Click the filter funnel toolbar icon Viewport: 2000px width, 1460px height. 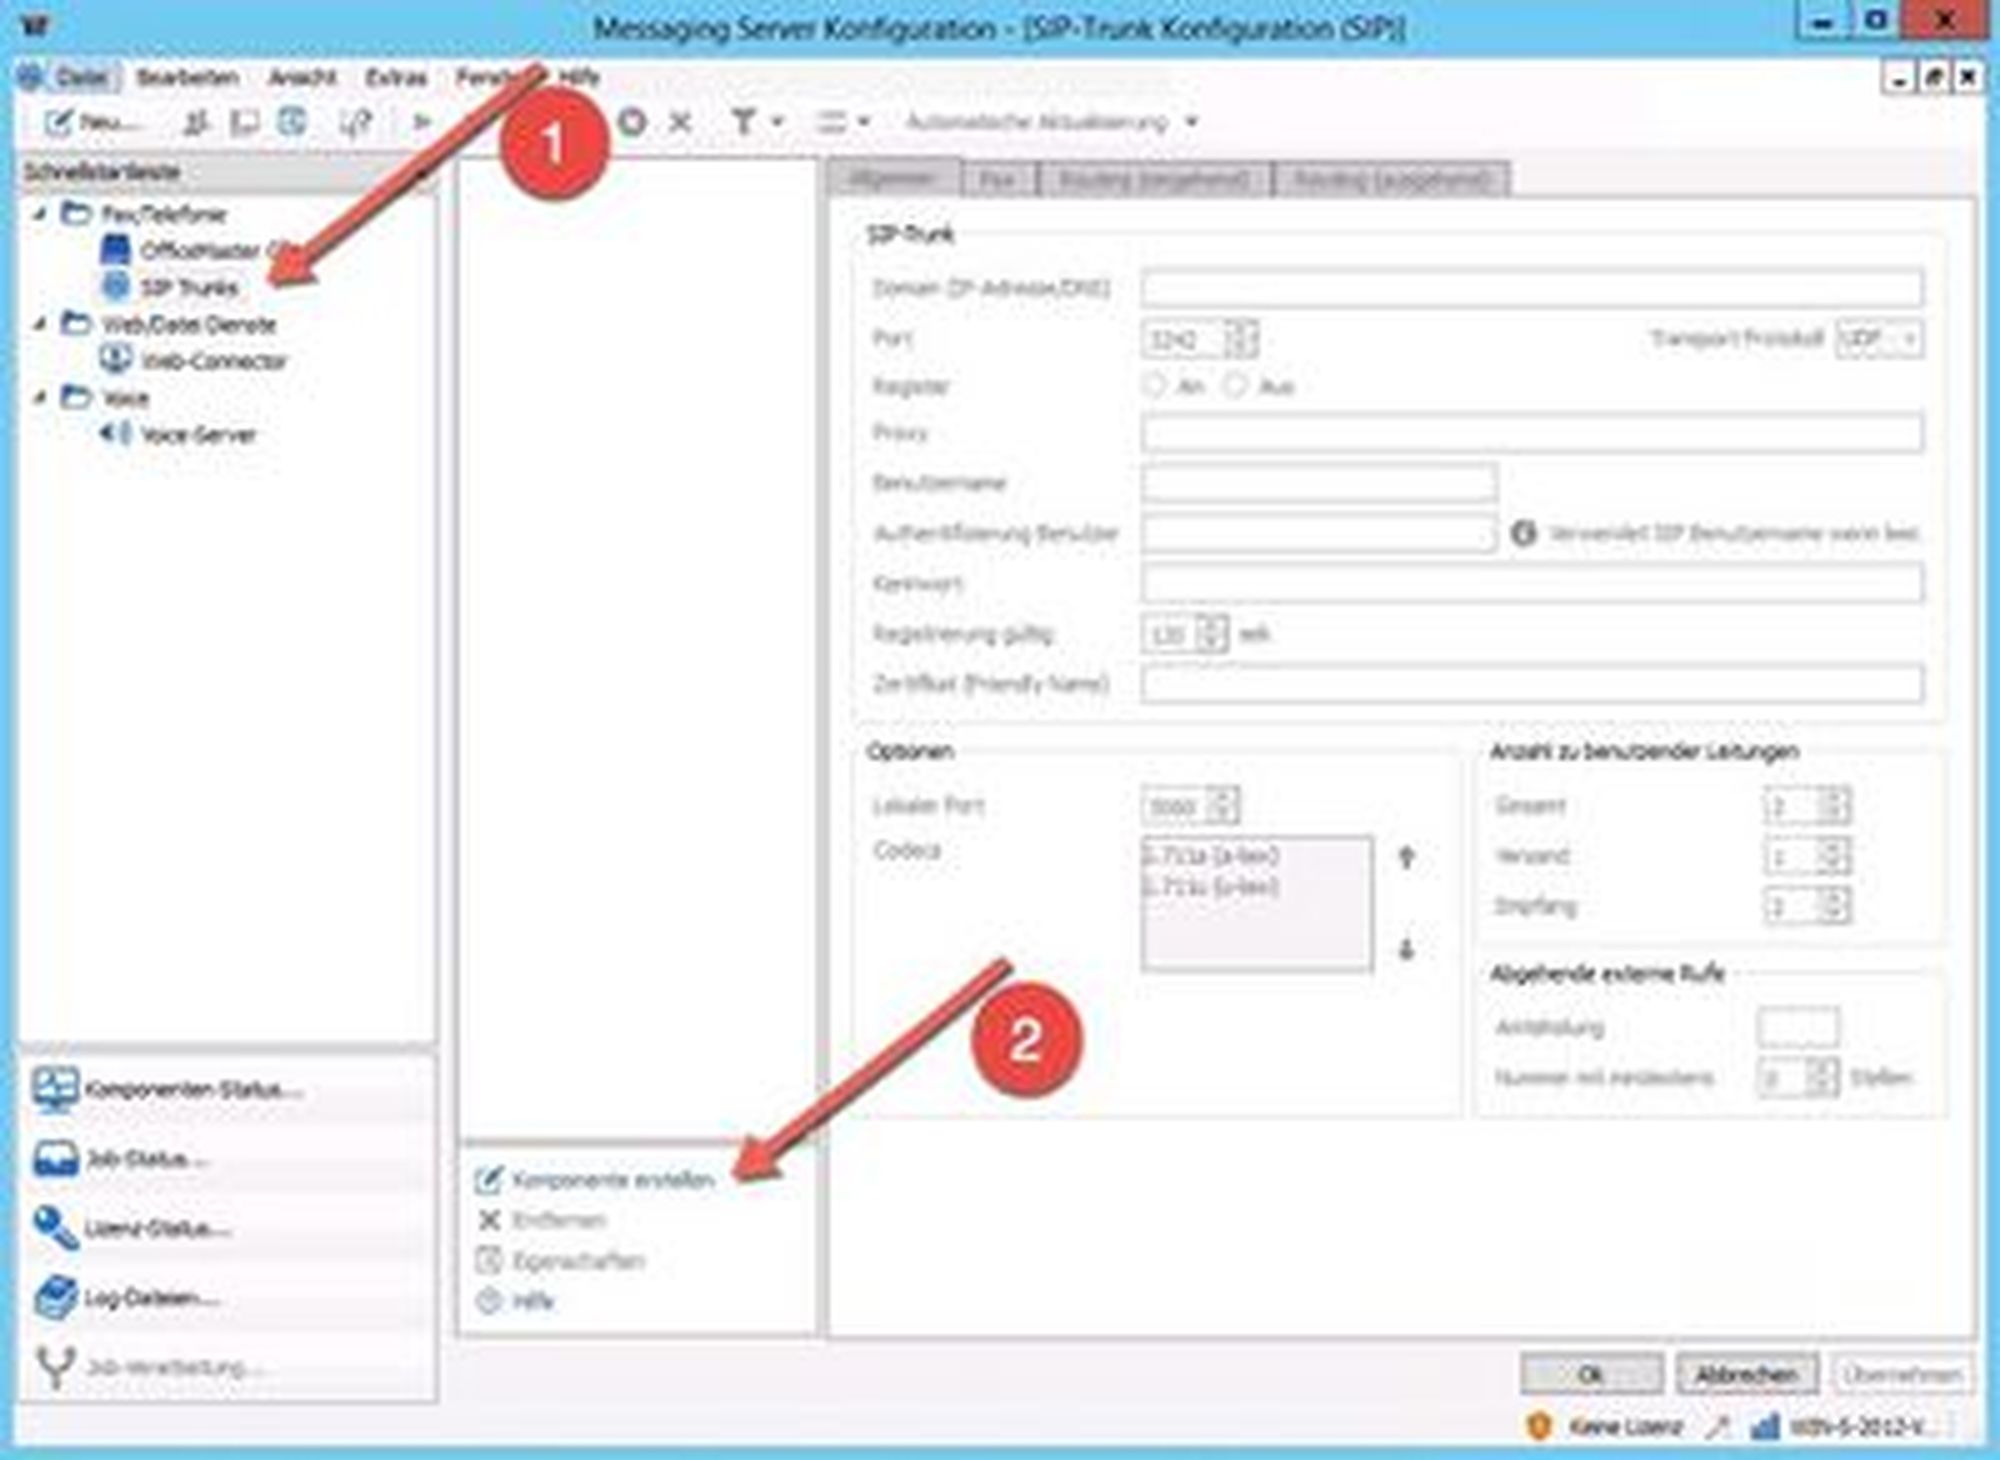tap(743, 122)
